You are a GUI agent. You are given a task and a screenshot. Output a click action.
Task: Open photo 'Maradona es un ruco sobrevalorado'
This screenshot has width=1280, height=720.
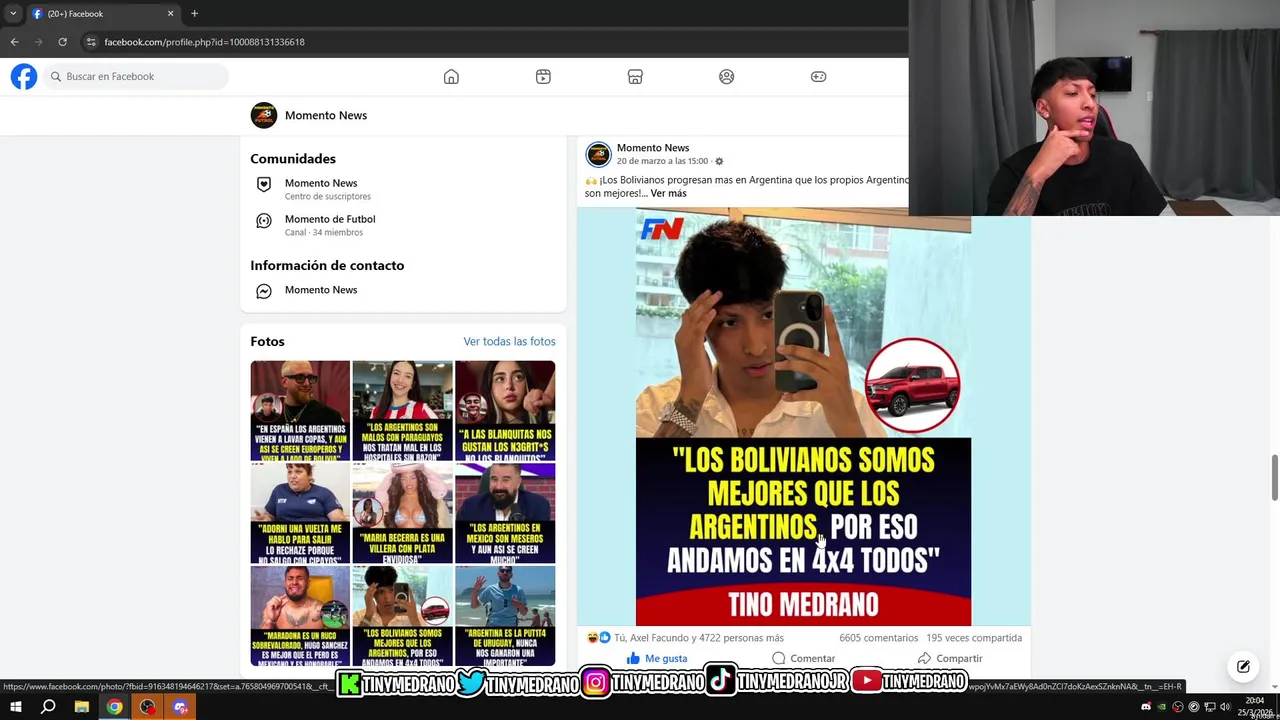click(x=300, y=616)
